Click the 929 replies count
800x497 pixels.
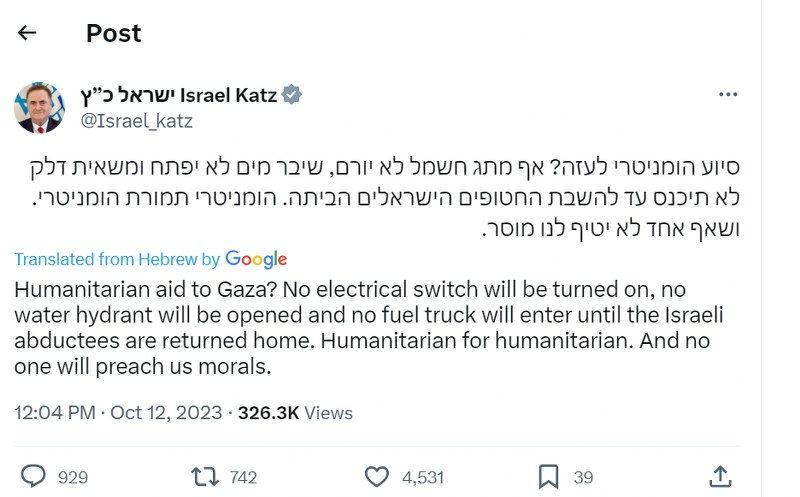tap(73, 477)
